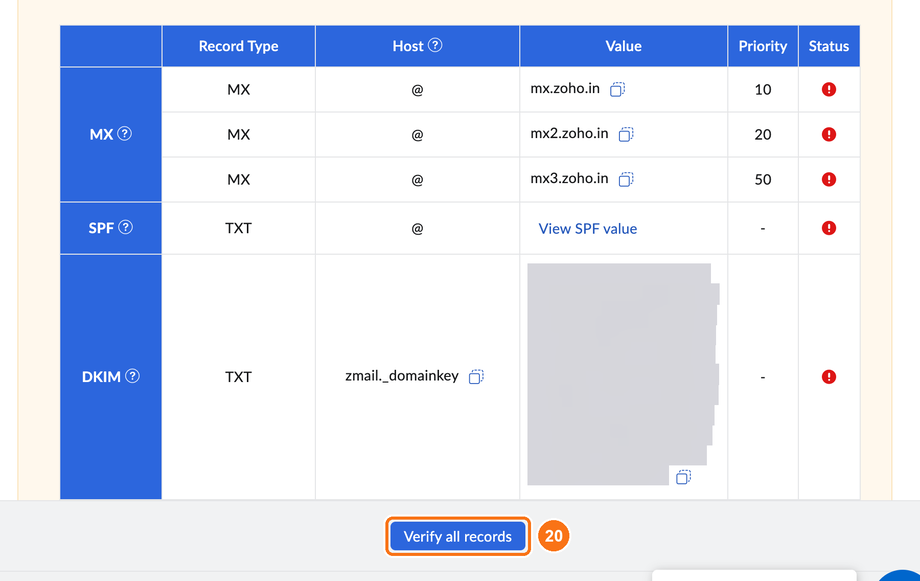Copy the mx3.zoho.in value

pyautogui.click(x=626, y=179)
